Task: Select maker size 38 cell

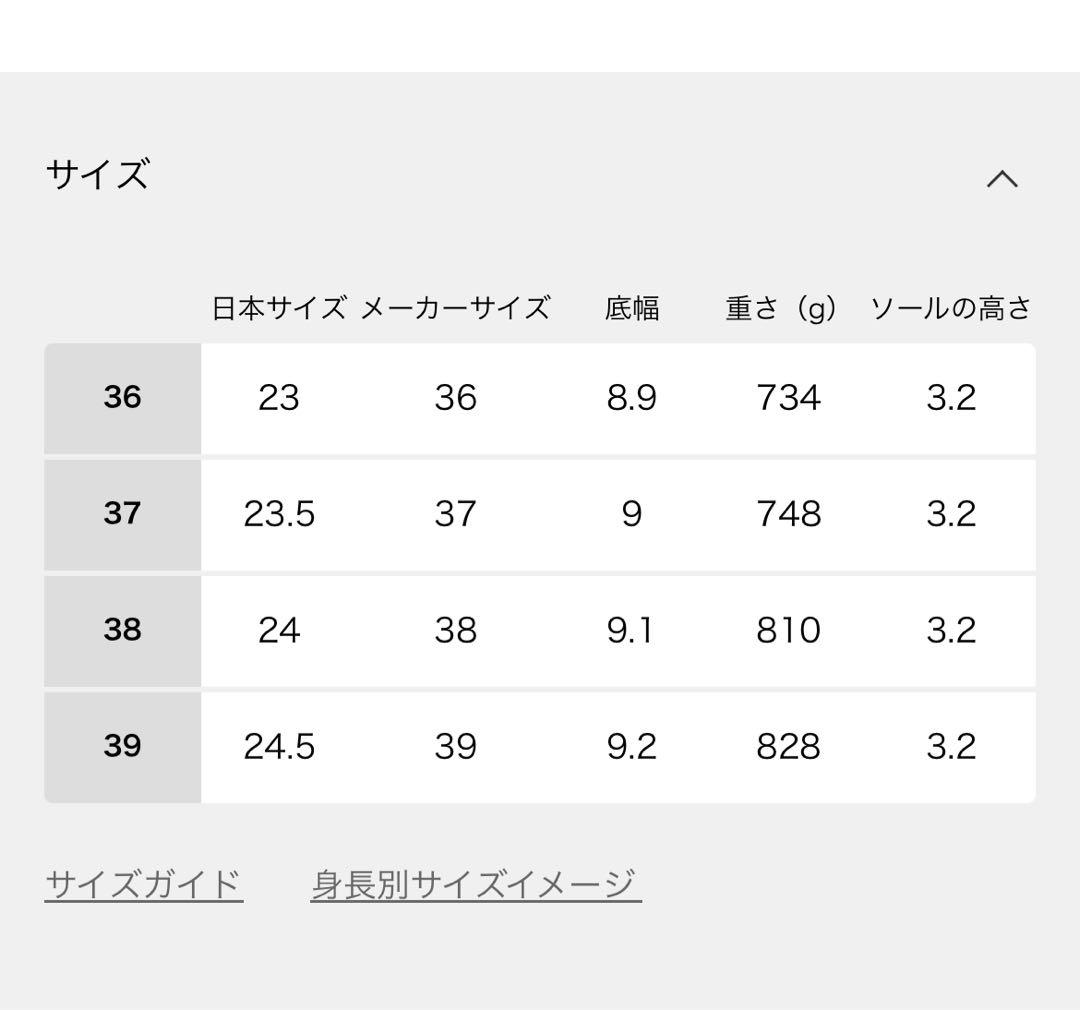Action: (457, 630)
